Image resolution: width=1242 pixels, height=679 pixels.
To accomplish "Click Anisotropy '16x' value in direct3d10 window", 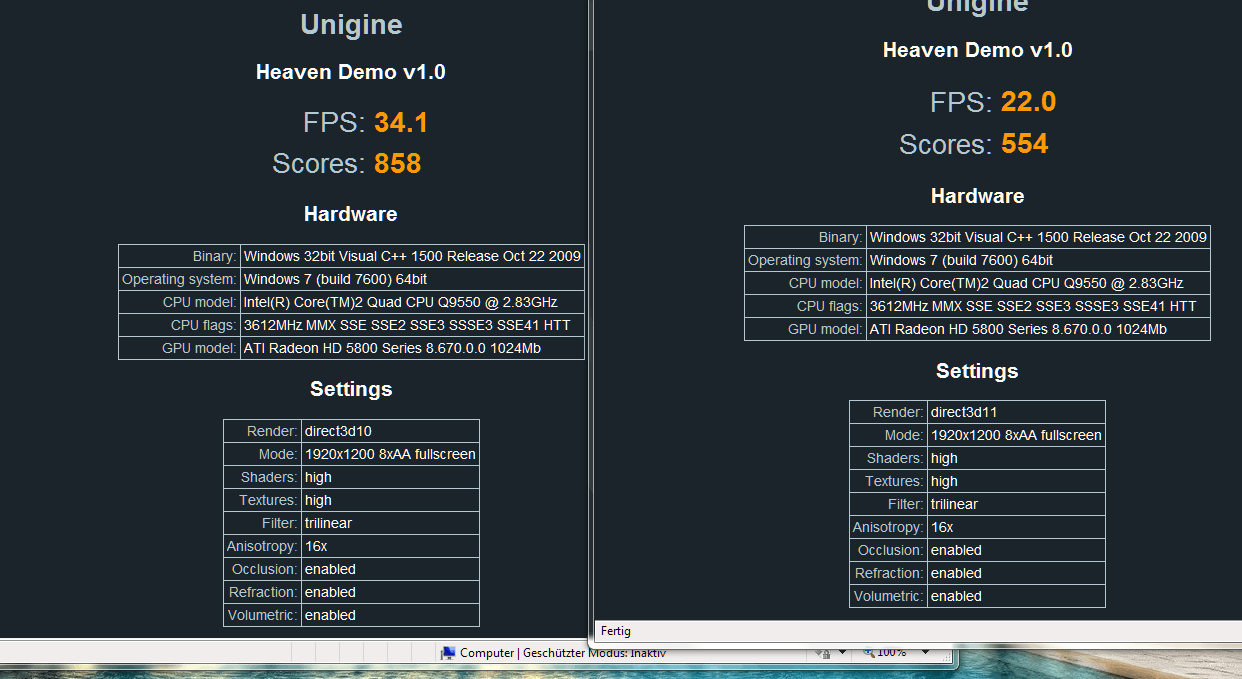I will coord(316,546).
